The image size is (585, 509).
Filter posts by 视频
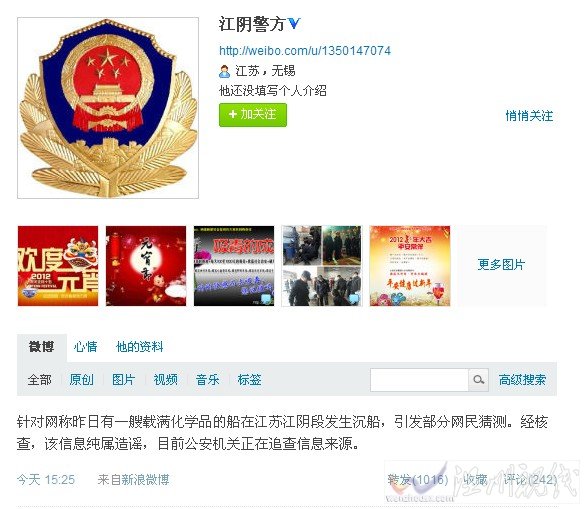pyautogui.click(x=165, y=380)
